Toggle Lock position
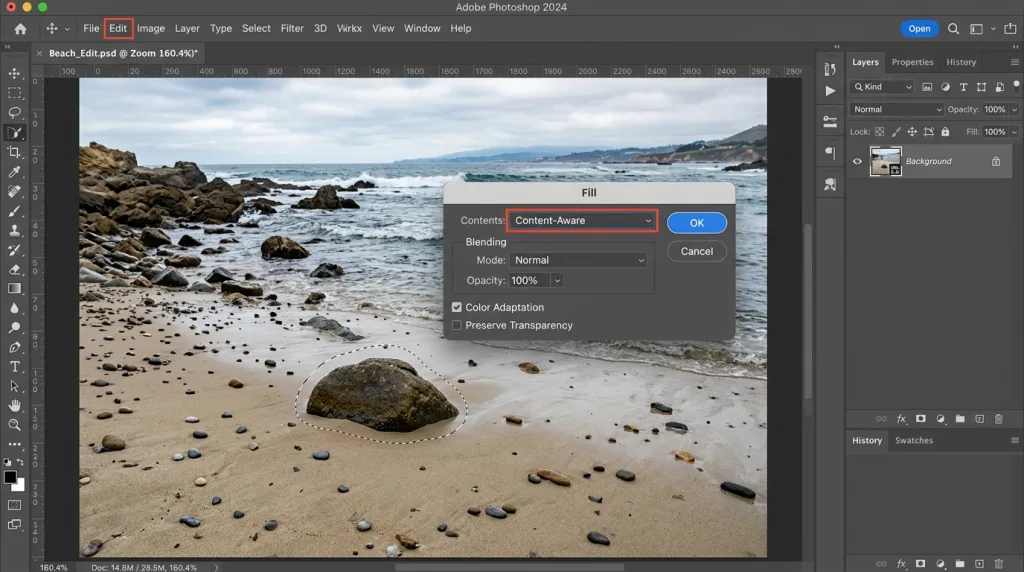 point(912,132)
